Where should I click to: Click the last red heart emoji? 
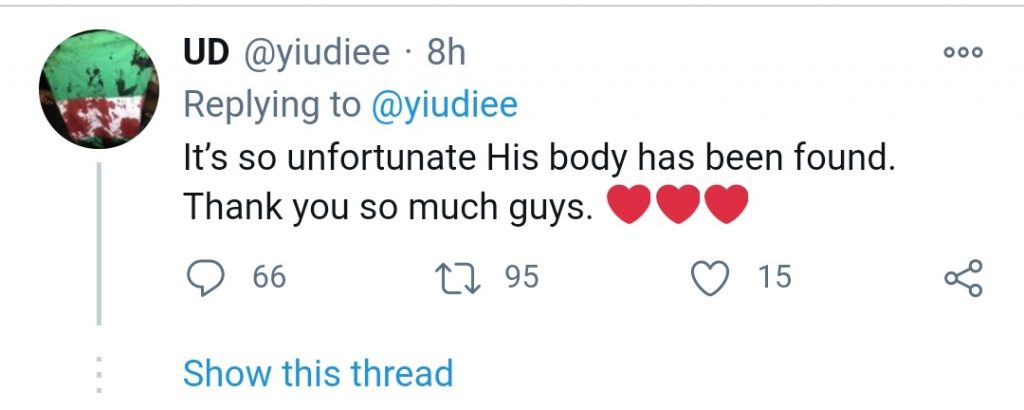click(x=725, y=208)
